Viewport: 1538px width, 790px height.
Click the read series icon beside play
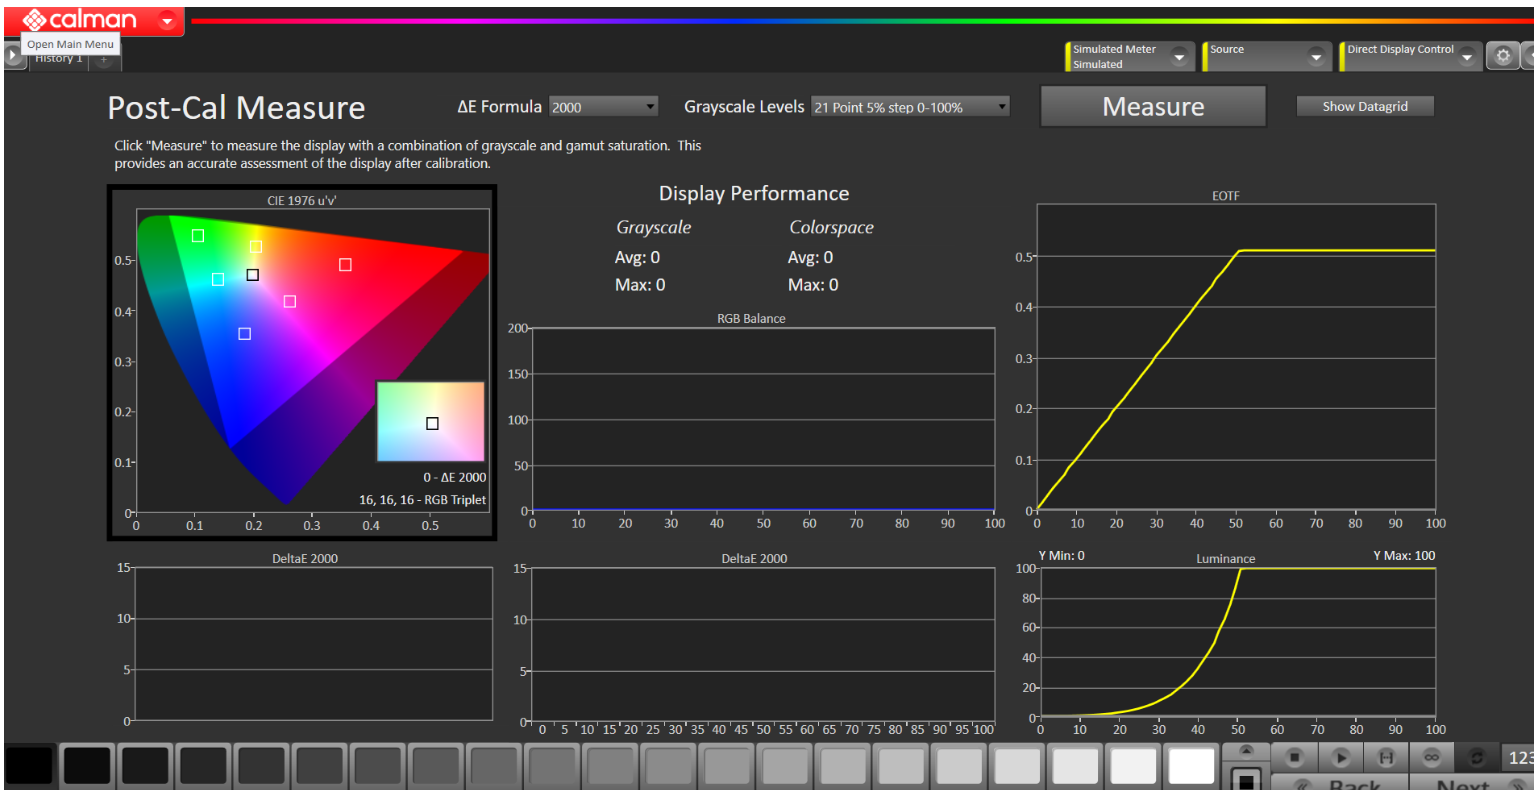1386,758
